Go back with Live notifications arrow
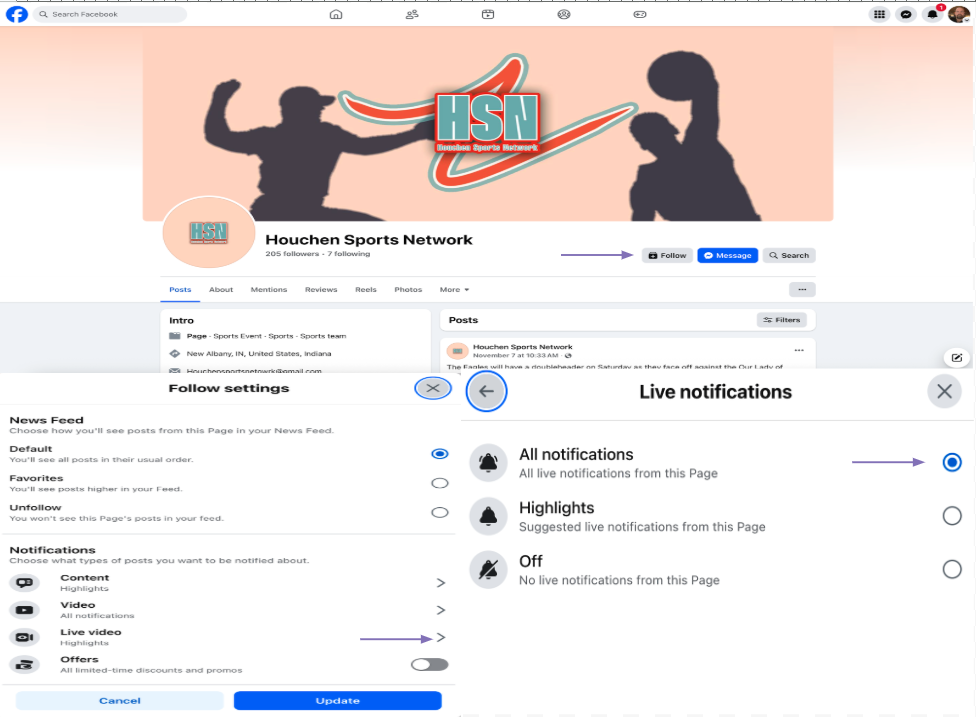This screenshot has width=976, height=717. (x=487, y=391)
